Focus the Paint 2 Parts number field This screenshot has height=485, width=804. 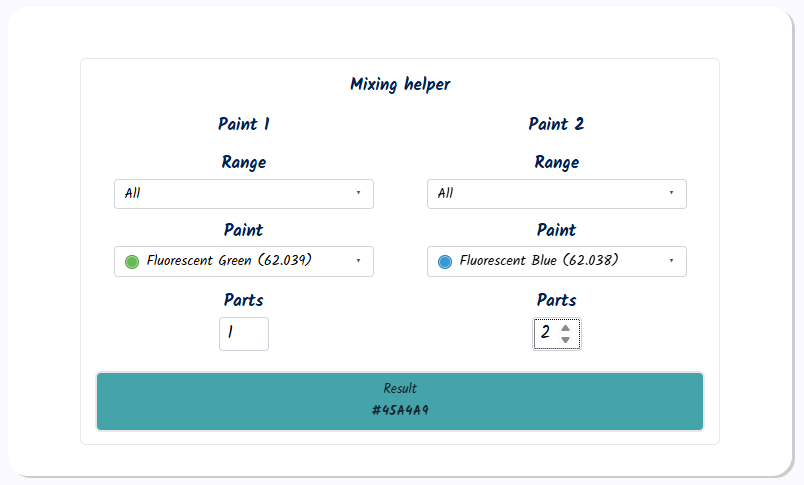[546, 334]
